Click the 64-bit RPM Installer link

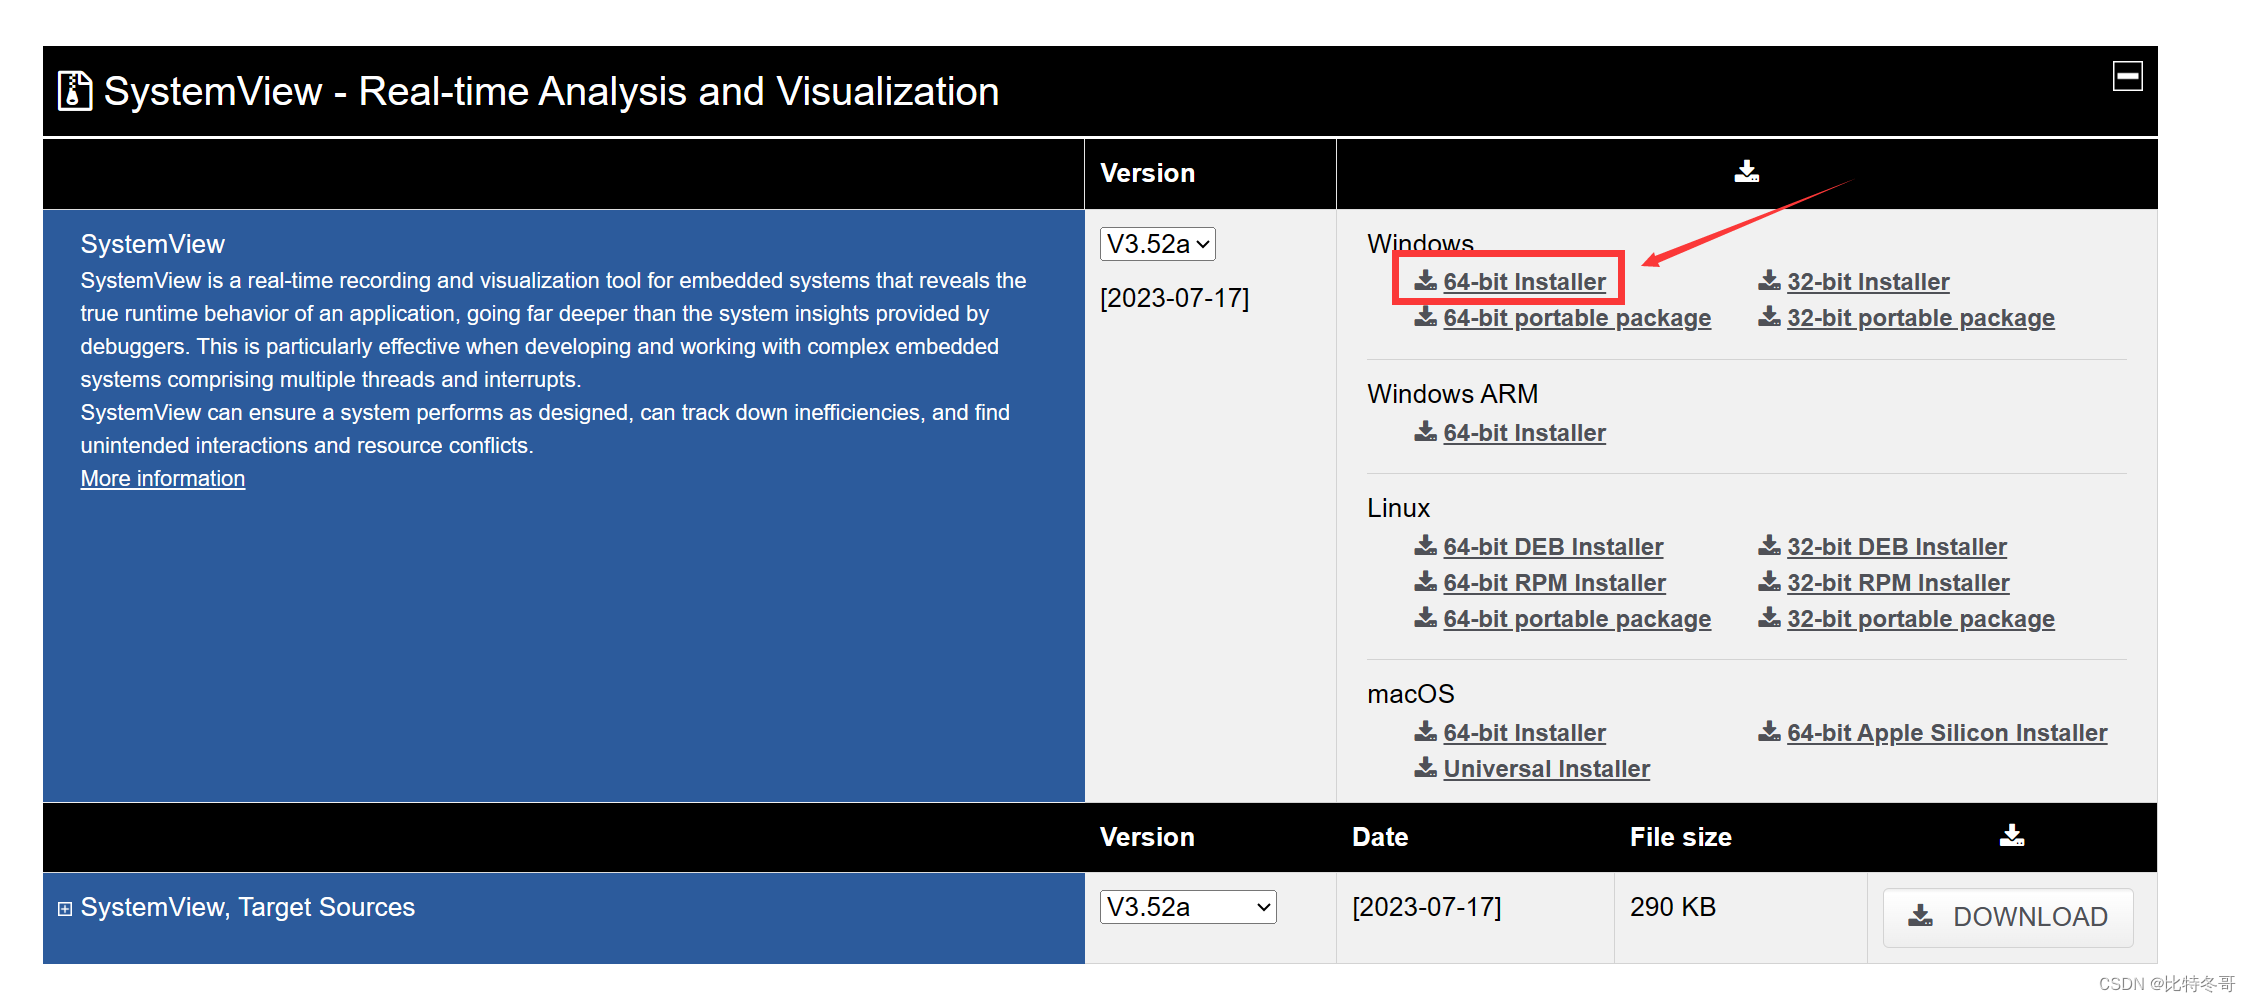[x=1554, y=582]
